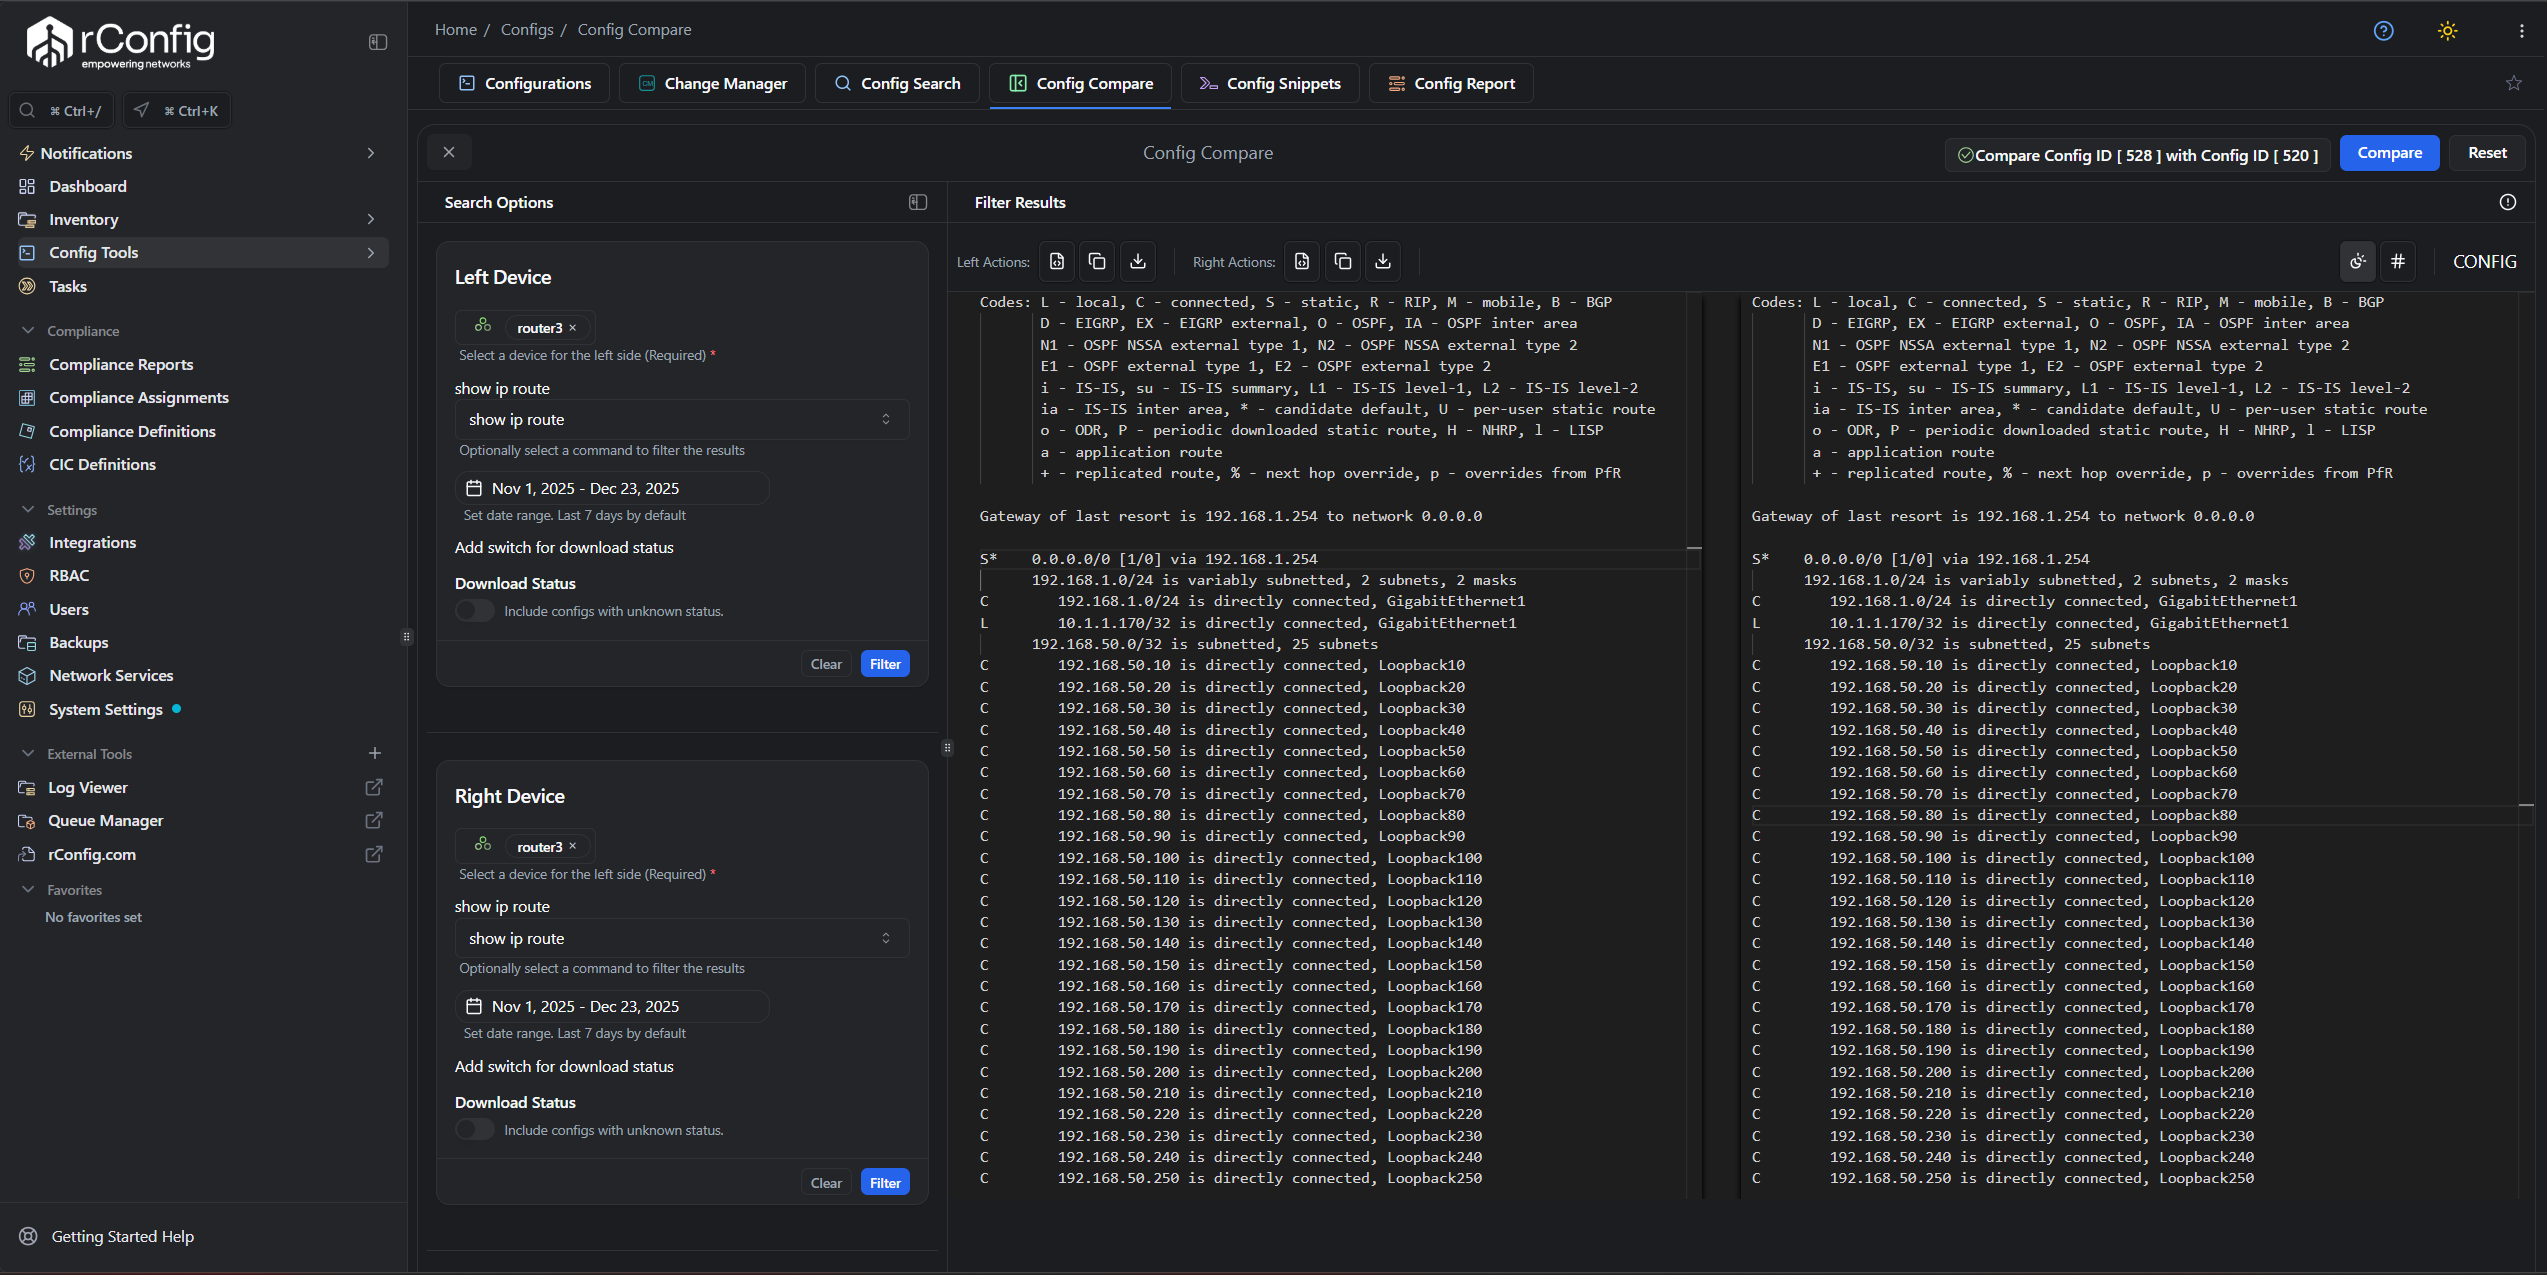Enable Include configs with unknown status for Left Device
Image resolution: width=2547 pixels, height=1275 pixels.
point(475,610)
